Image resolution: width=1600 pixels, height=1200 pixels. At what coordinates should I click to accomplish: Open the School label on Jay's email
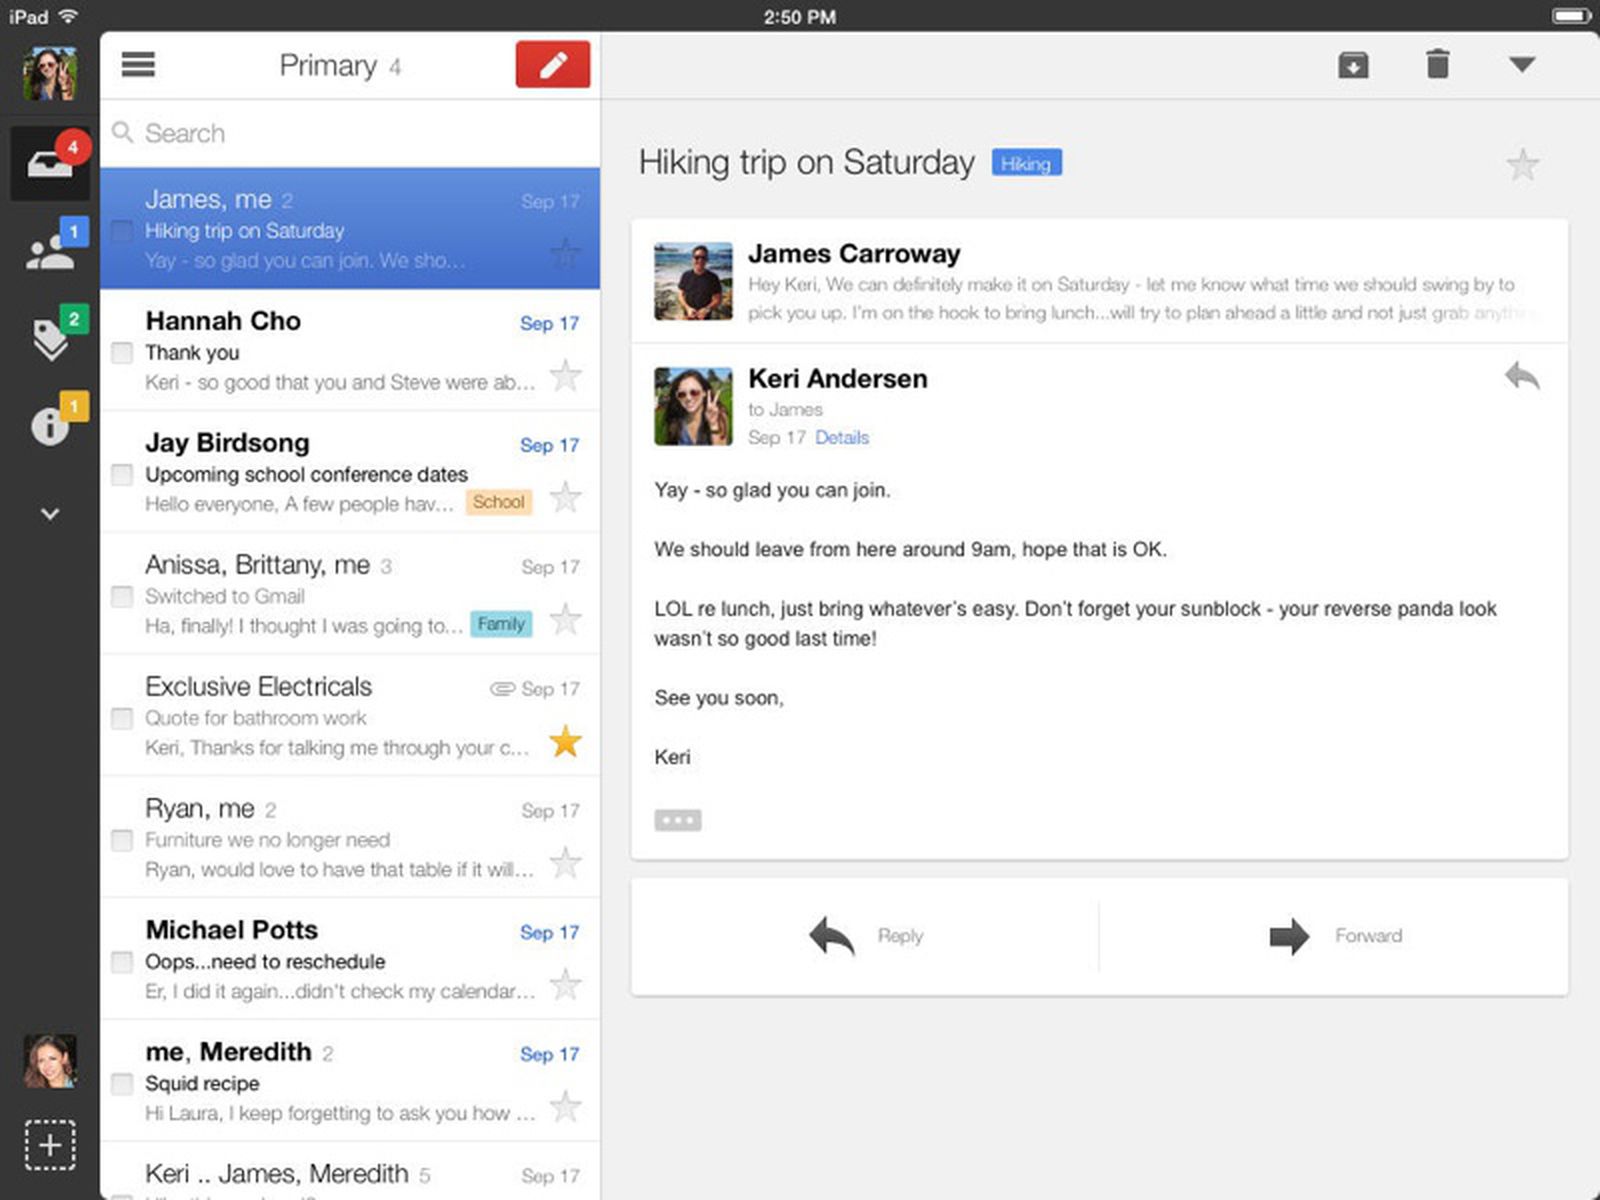pyautogui.click(x=498, y=502)
